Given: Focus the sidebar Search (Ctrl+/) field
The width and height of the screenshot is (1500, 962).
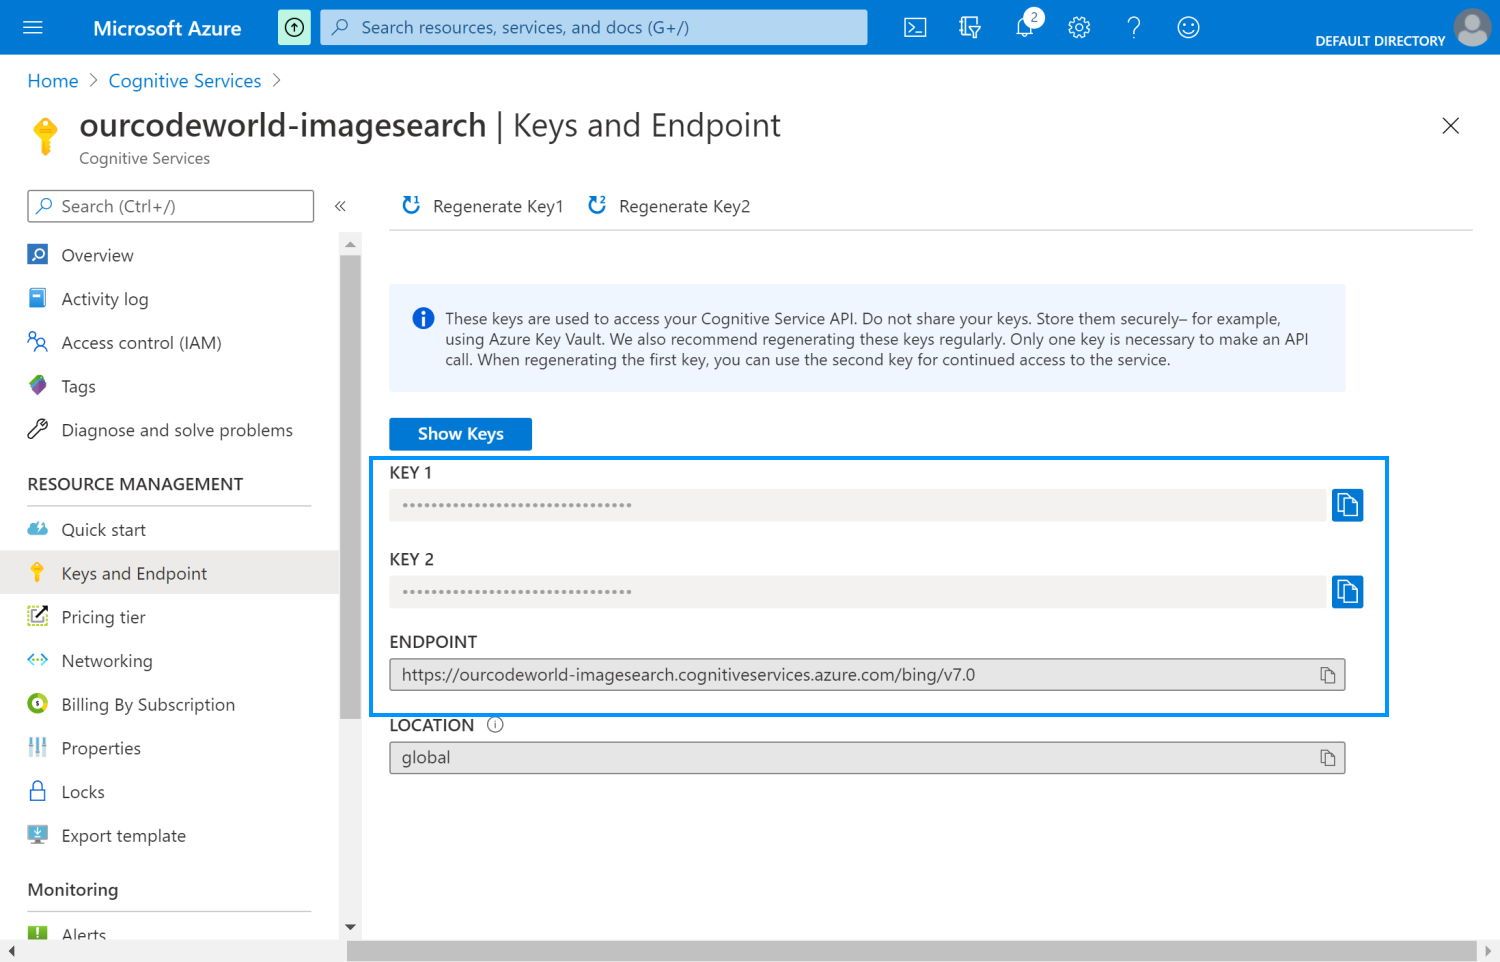Looking at the screenshot, I should coord(170,206).
